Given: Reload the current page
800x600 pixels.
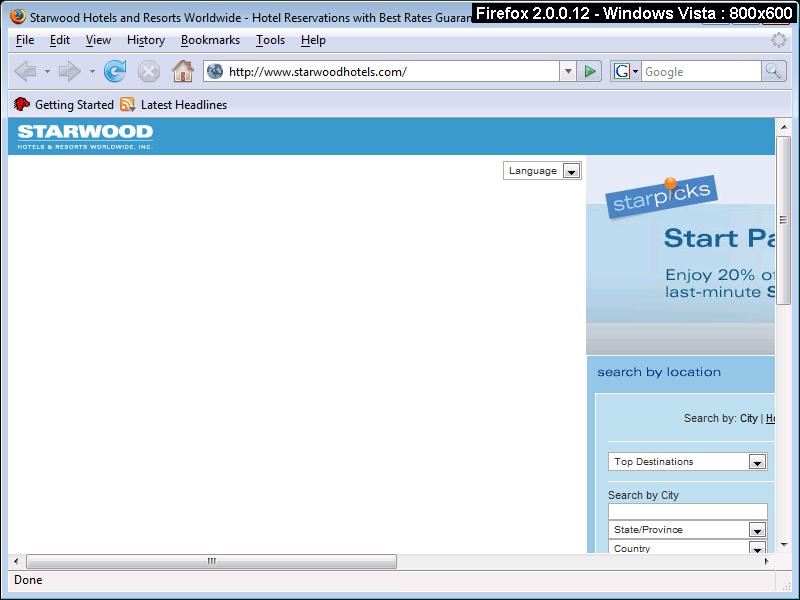Looking at the screenshot, I should [x=115, y=71].
